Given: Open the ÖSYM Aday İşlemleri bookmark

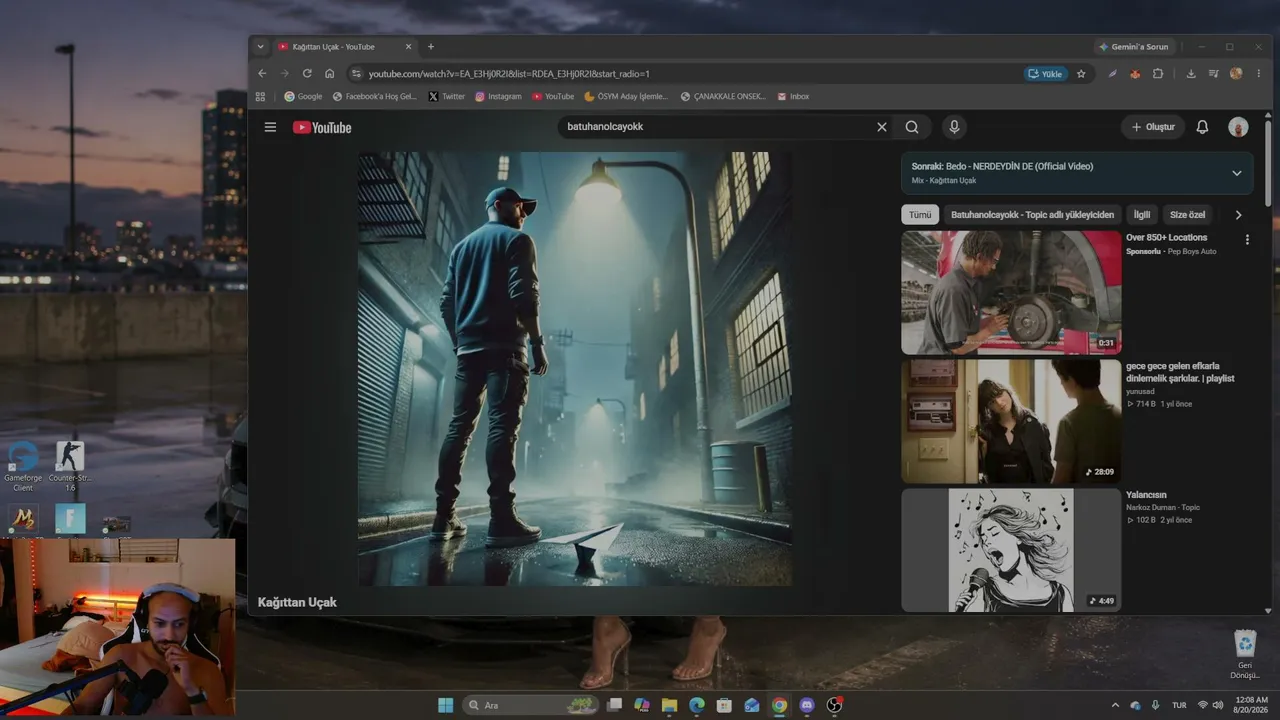Looking at the screenshot, I should pos(626,96).
